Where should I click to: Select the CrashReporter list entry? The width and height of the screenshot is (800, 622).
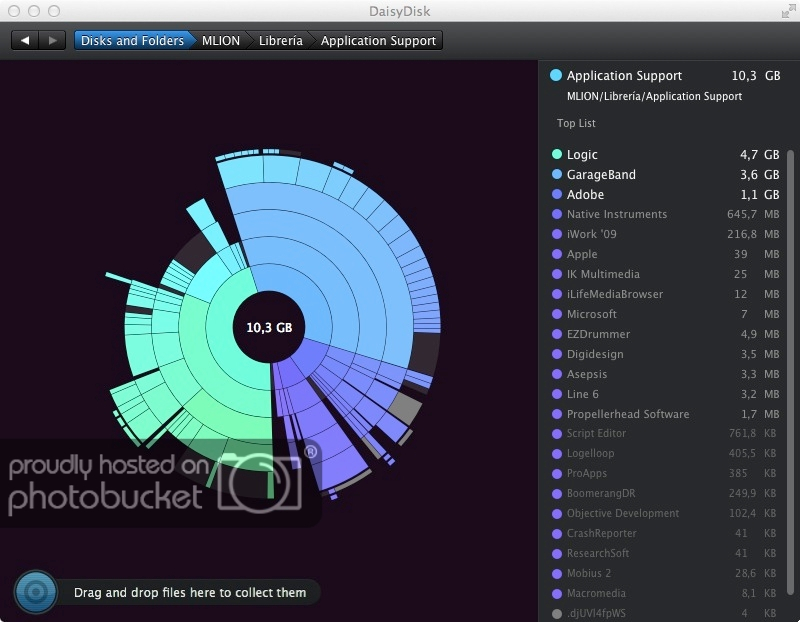[x=601, y=533]
